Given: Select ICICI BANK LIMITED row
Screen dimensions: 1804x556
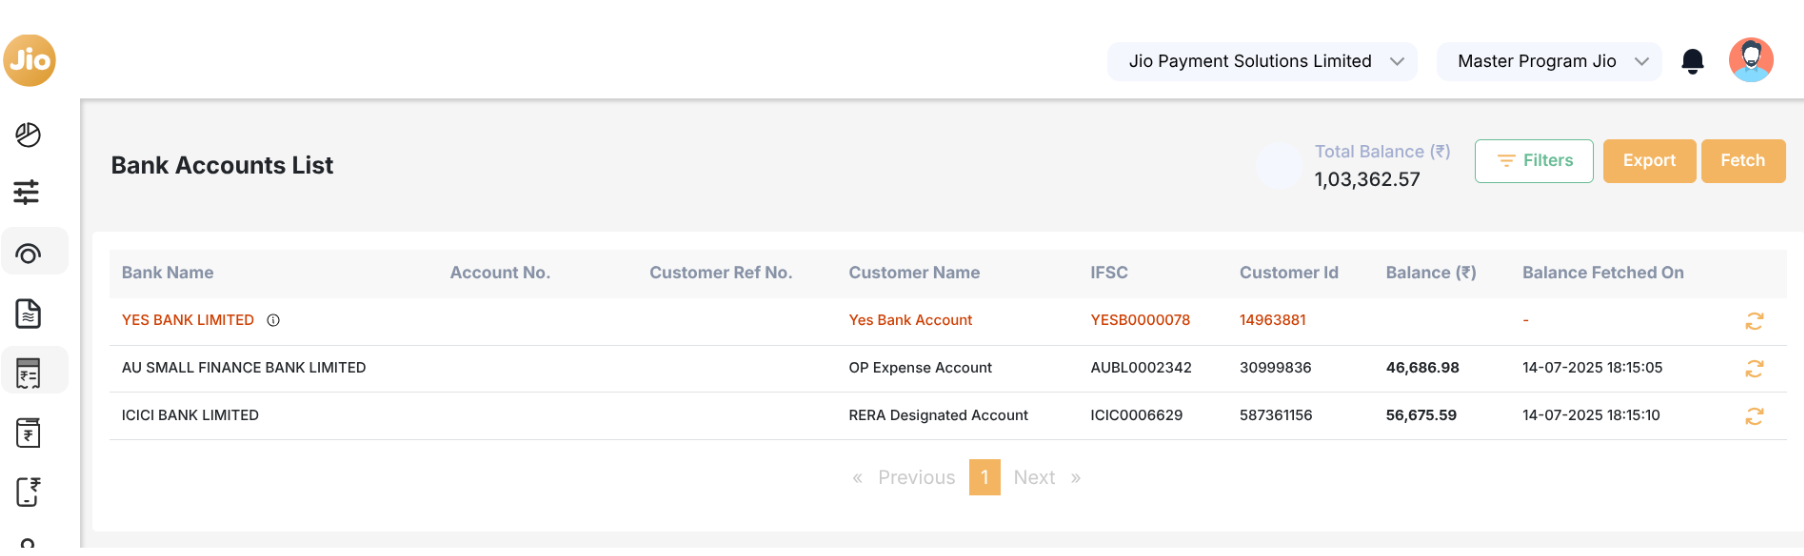Looking at the screenshot, I should 947,415.
